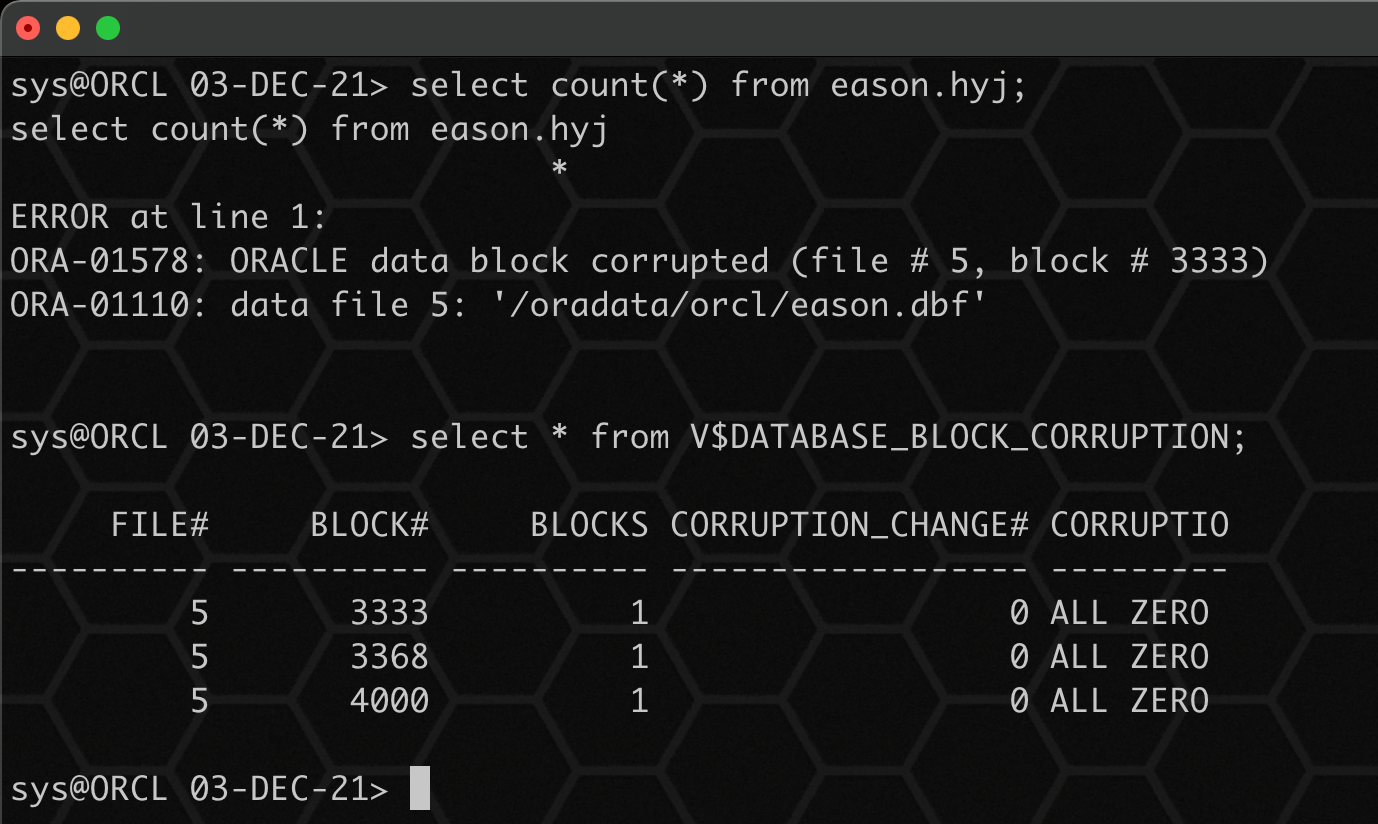Image resolution: width=1378 pixels, height=824 pixels.
Task: Click the asterisk error marker under eason.hyj
Action: pos(560,170)
